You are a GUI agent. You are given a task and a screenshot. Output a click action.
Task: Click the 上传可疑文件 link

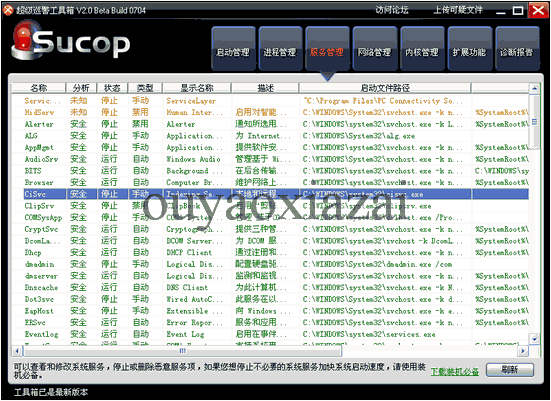(x=458, y=10)
